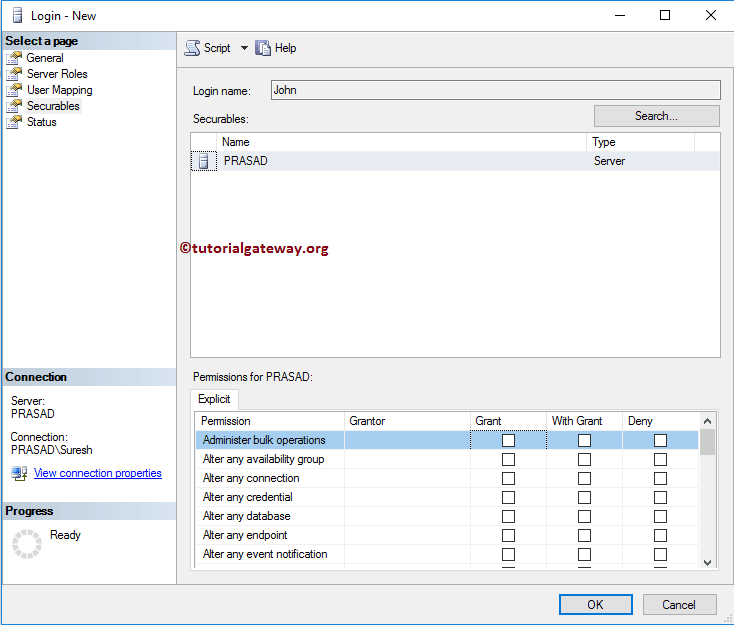The width and height of the screenshot is (734, 625).
Task: Click the Script toolbar button label
Action: pos(217,48)
